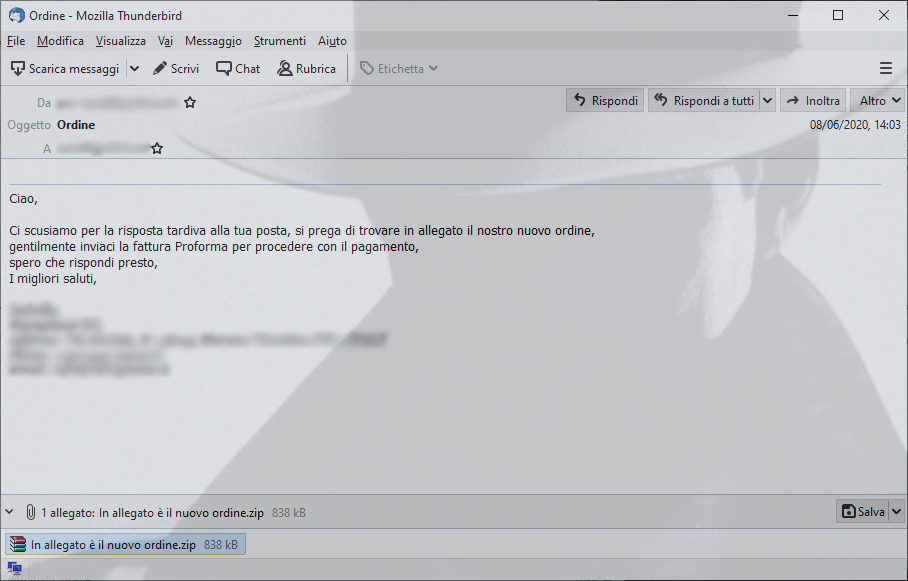Toggle the star next to sender address

coord(190,103)
